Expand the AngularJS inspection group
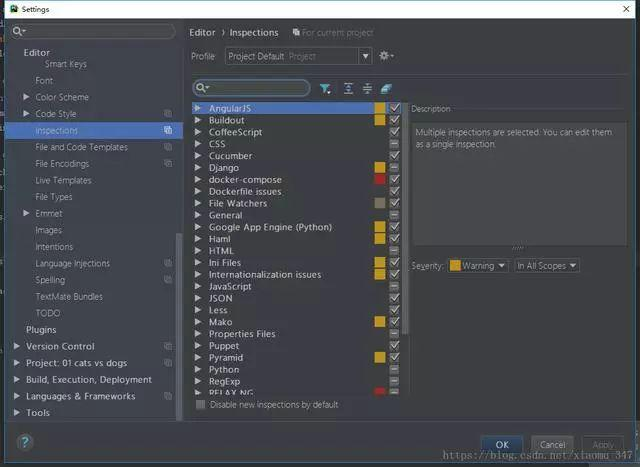Viewport: 640px width, 467px height. tap(198, 108)
